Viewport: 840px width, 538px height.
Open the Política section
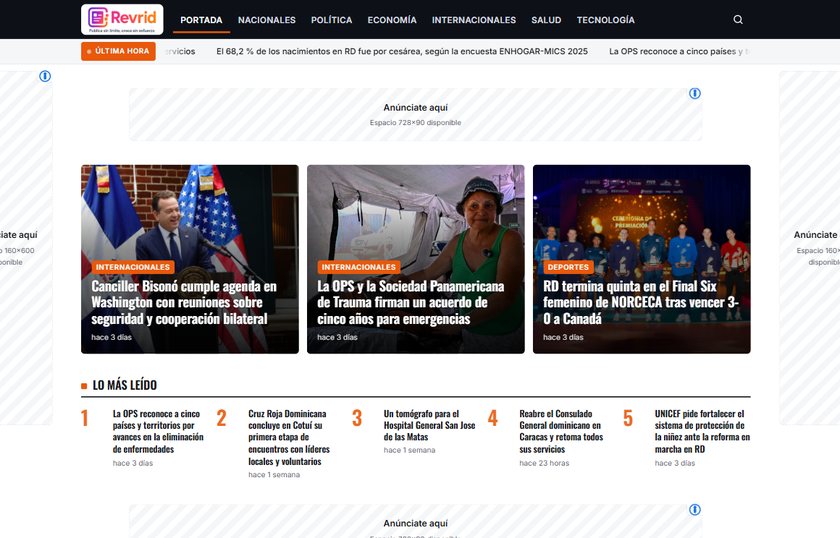click(x=332, y=20)
